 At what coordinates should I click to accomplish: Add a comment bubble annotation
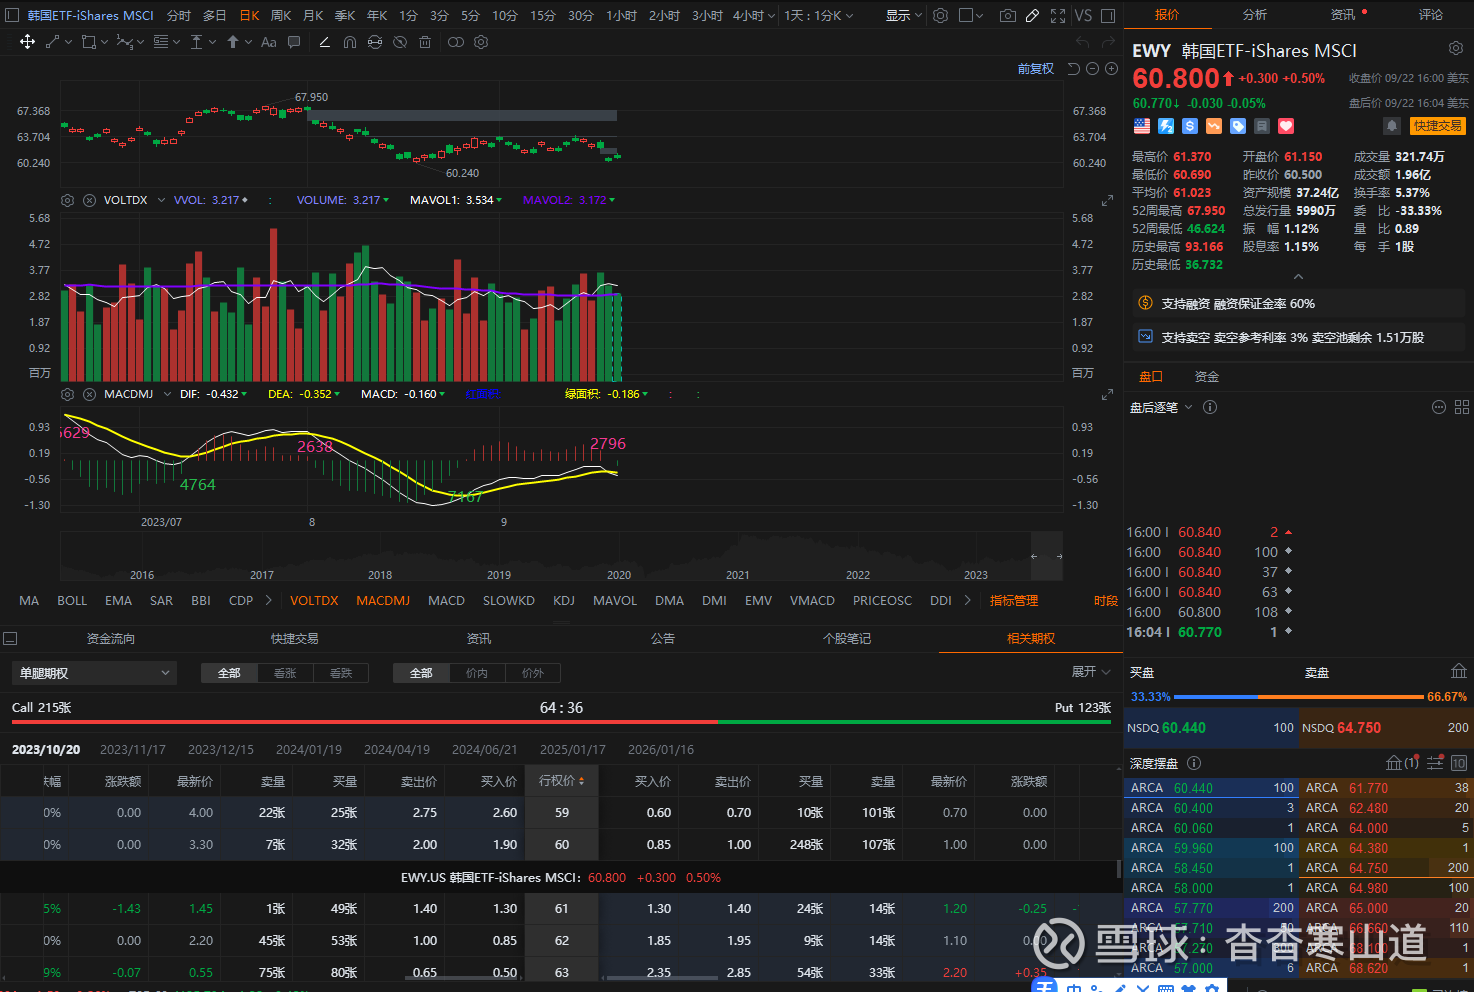click(294, 42)
